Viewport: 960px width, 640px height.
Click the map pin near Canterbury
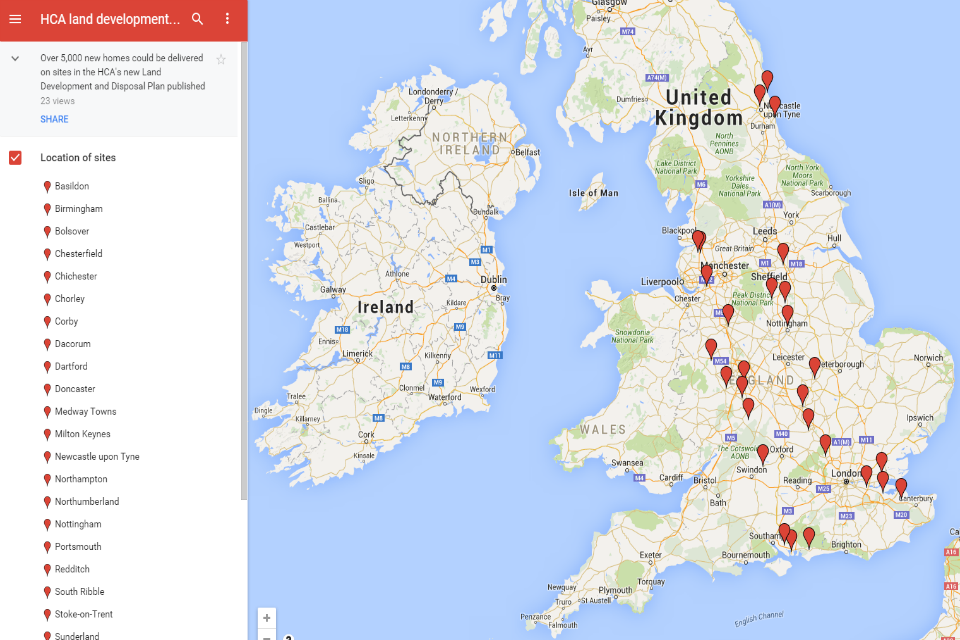(x=900, y=486)
